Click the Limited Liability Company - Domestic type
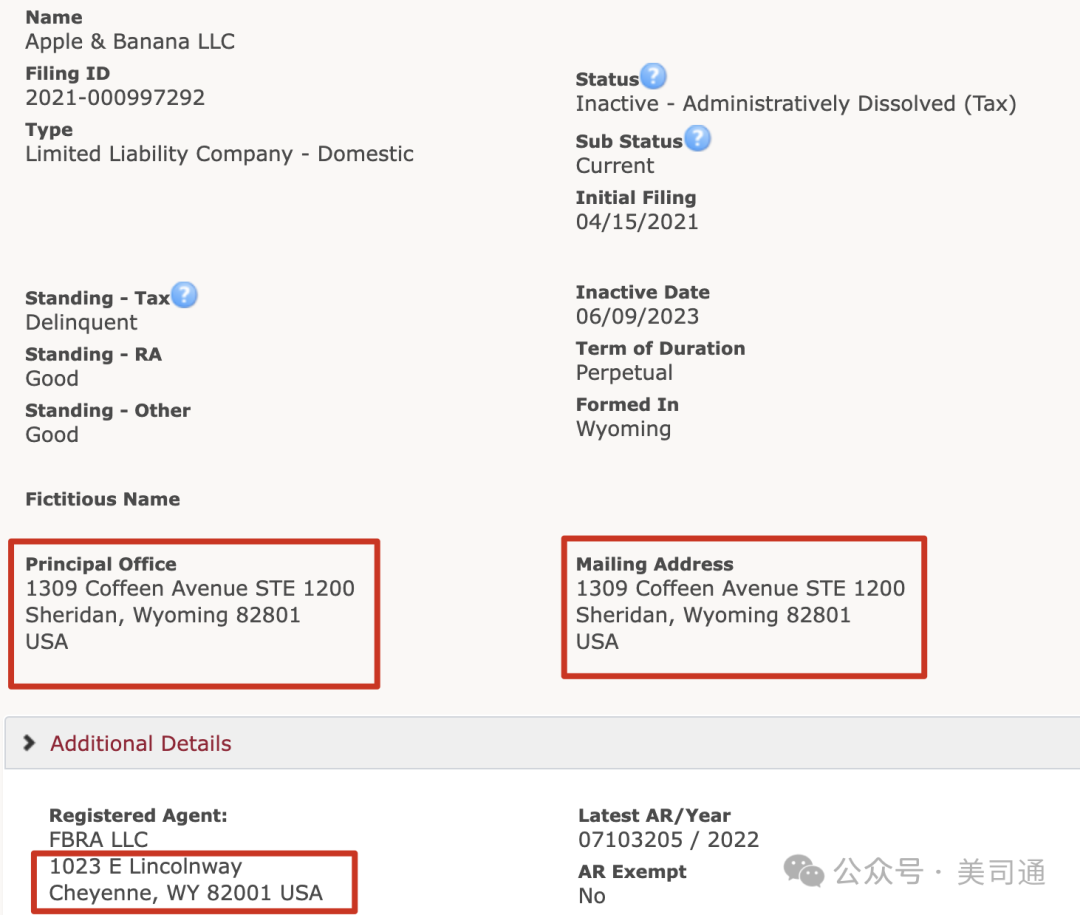The height and width of the screenshot is (915, 1080). pyautogui.click(x=219, y=154)
